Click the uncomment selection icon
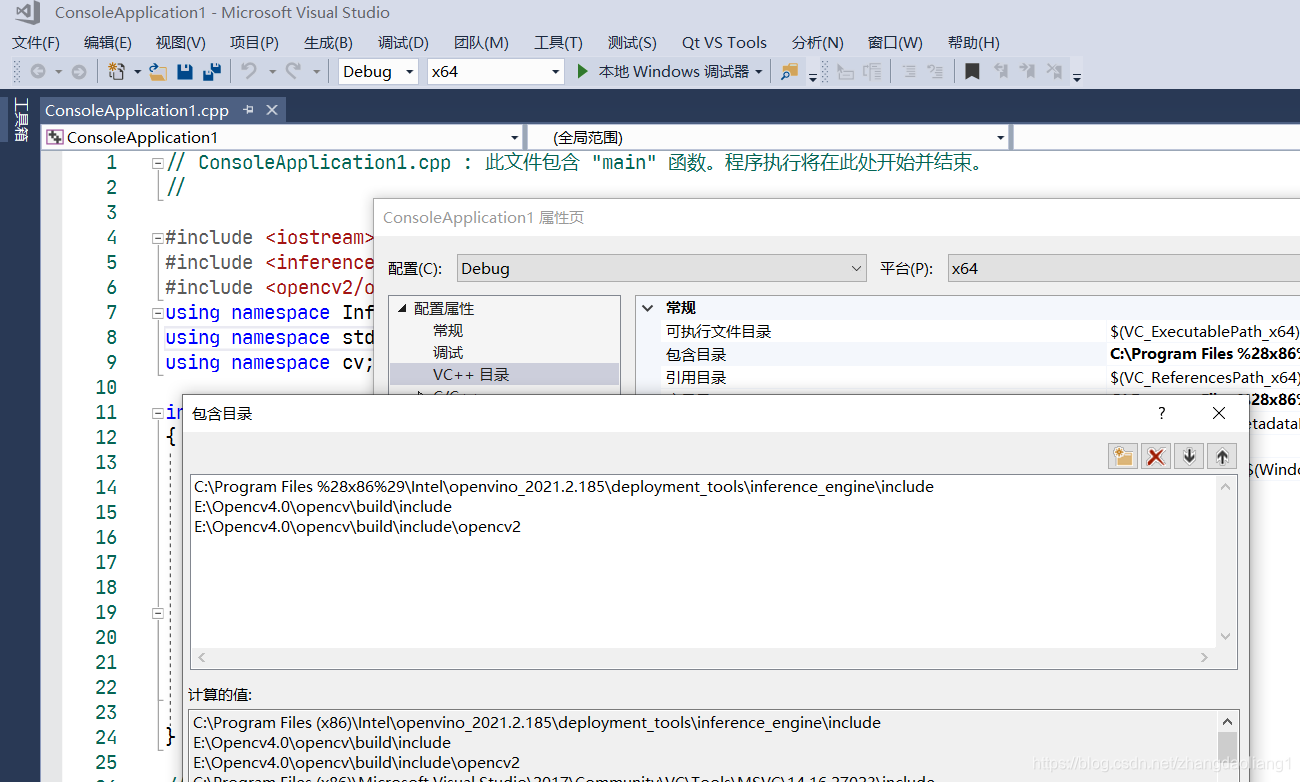This screenshot has width=1300, height=782. pyautogui.click(x=935, y=72)
